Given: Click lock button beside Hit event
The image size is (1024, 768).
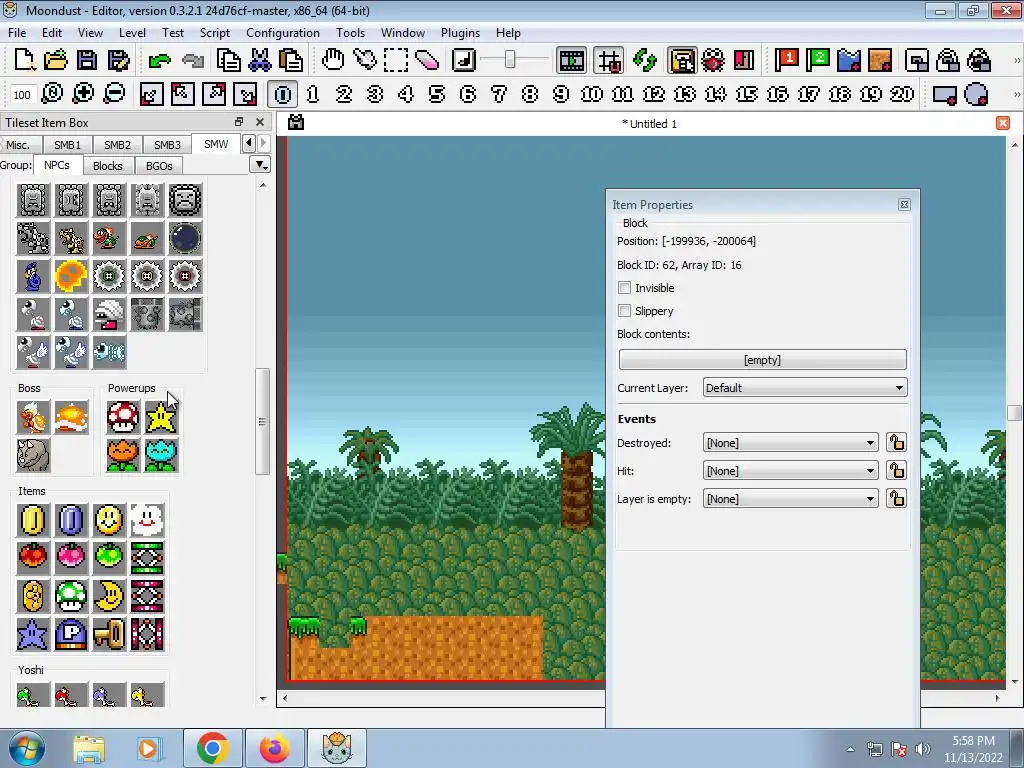Looking at the screenshot, I should 897,471.
